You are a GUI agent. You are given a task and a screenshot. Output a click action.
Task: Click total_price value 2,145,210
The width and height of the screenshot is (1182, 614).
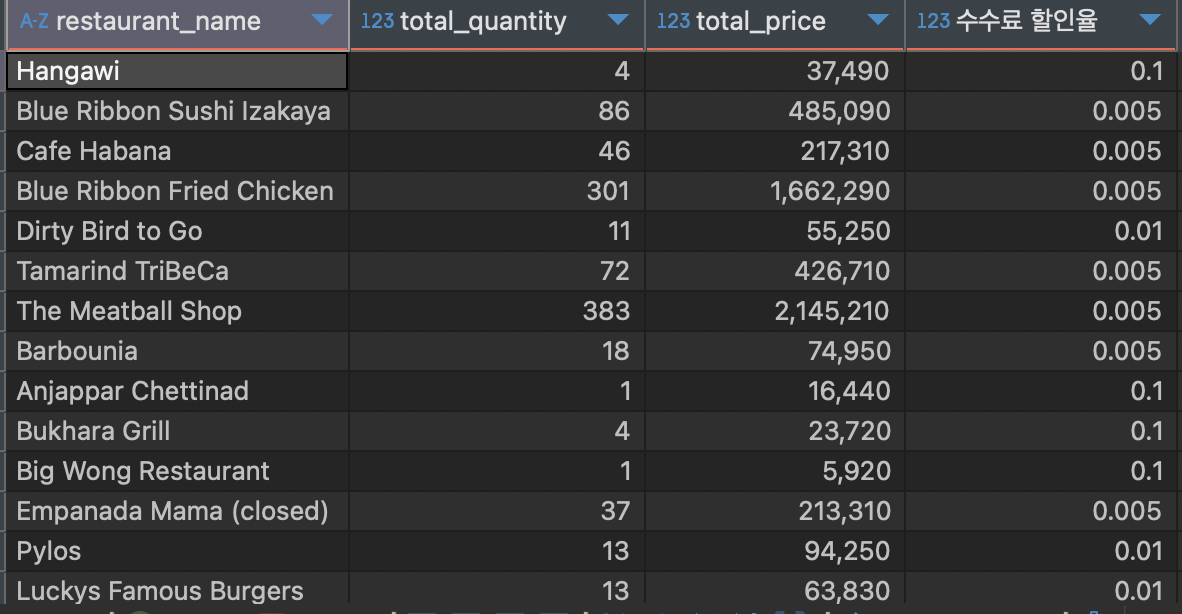[x=832, y=311]
